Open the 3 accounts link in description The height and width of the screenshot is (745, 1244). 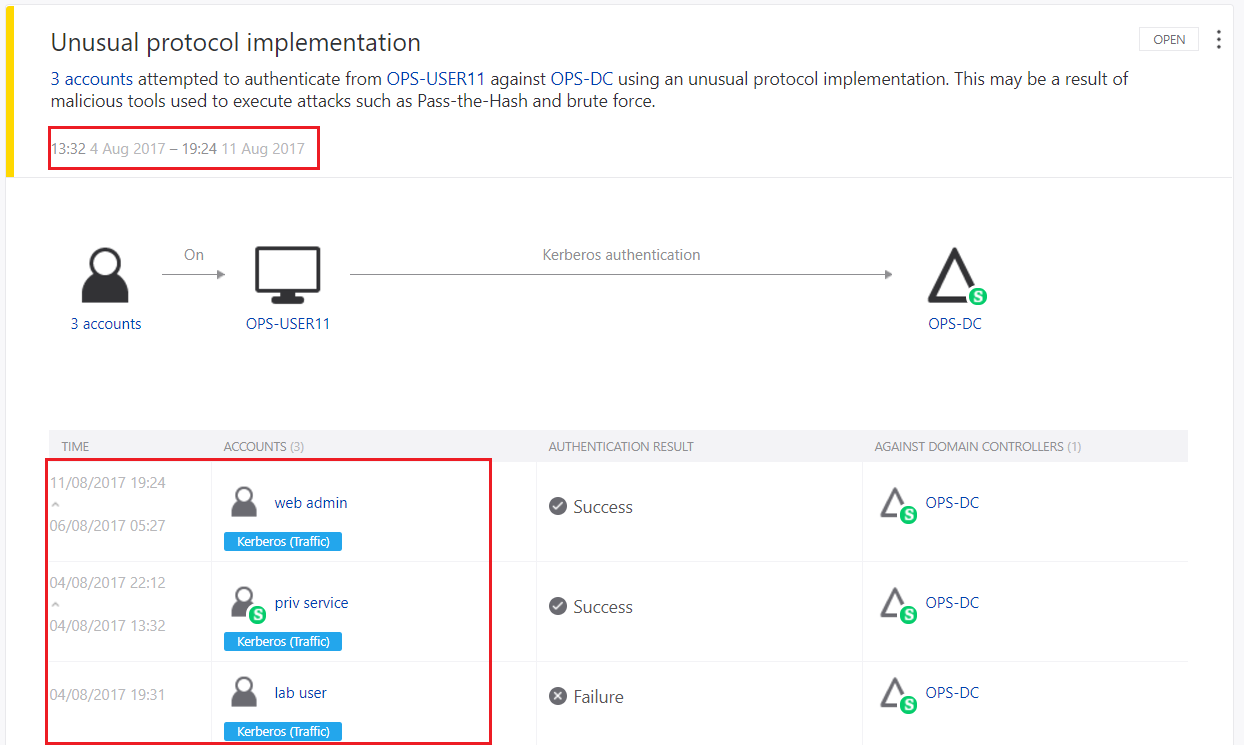[92, 78]
